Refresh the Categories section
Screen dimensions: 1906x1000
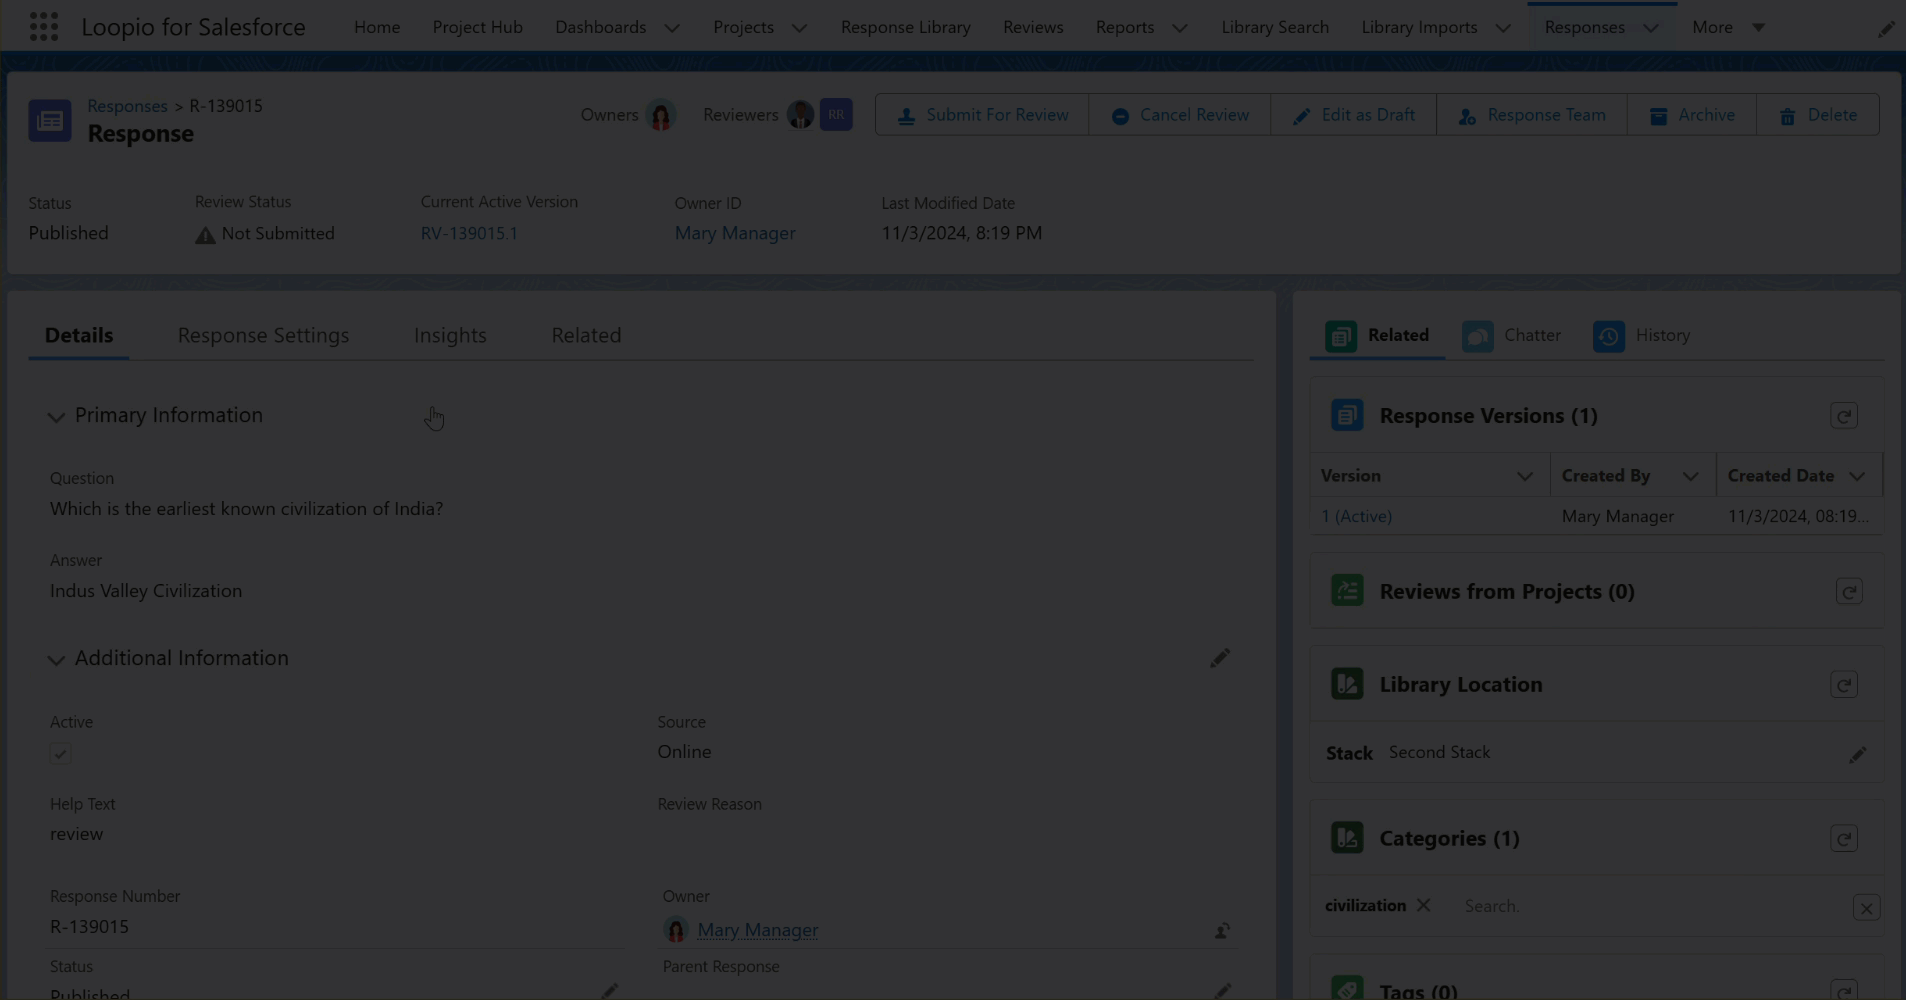coord(1843,839)
